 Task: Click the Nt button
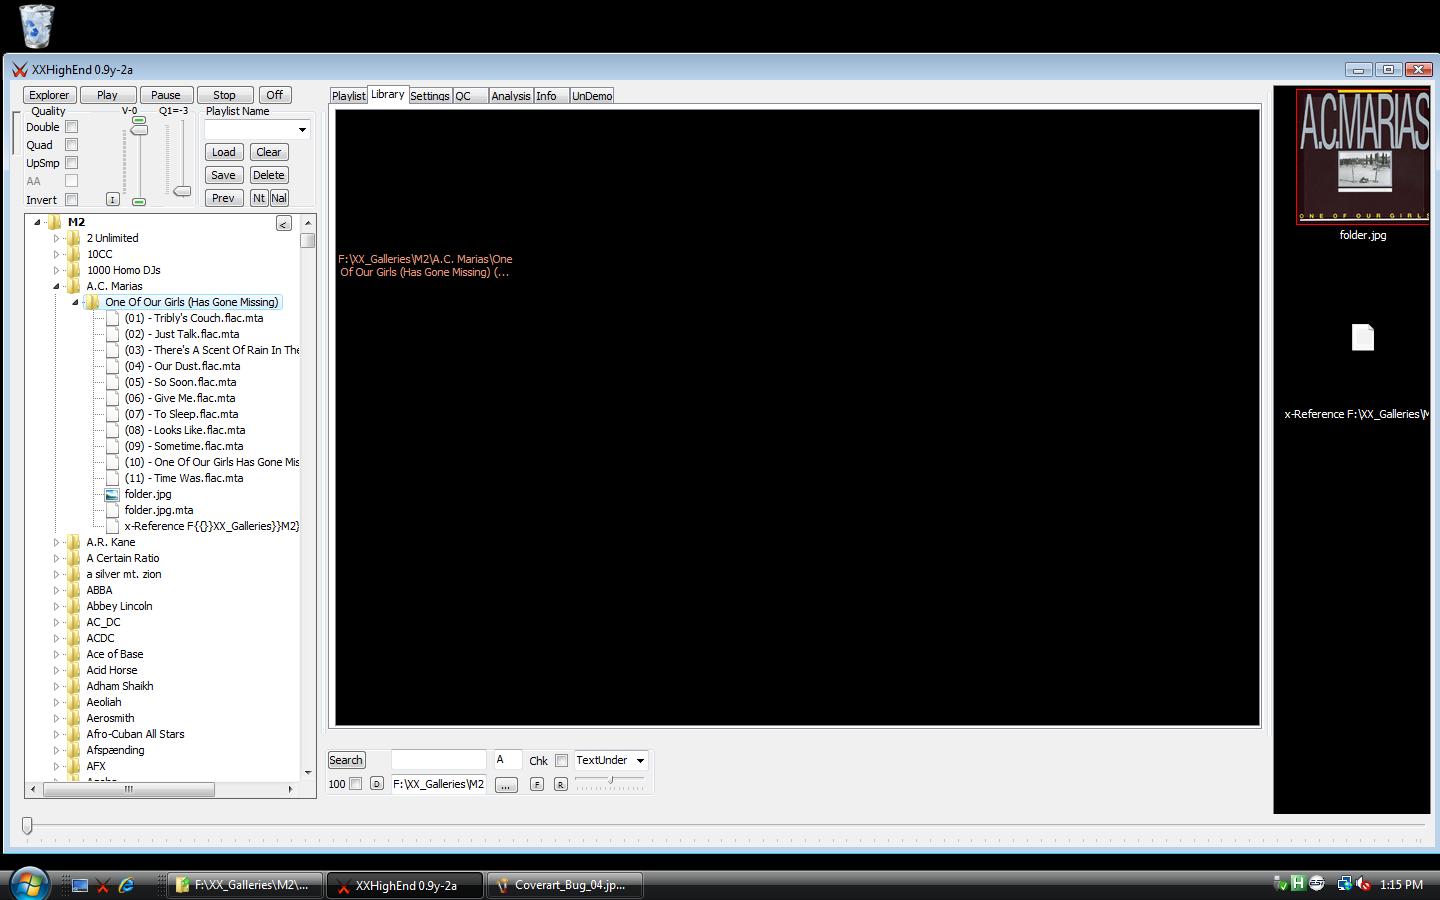259,198
